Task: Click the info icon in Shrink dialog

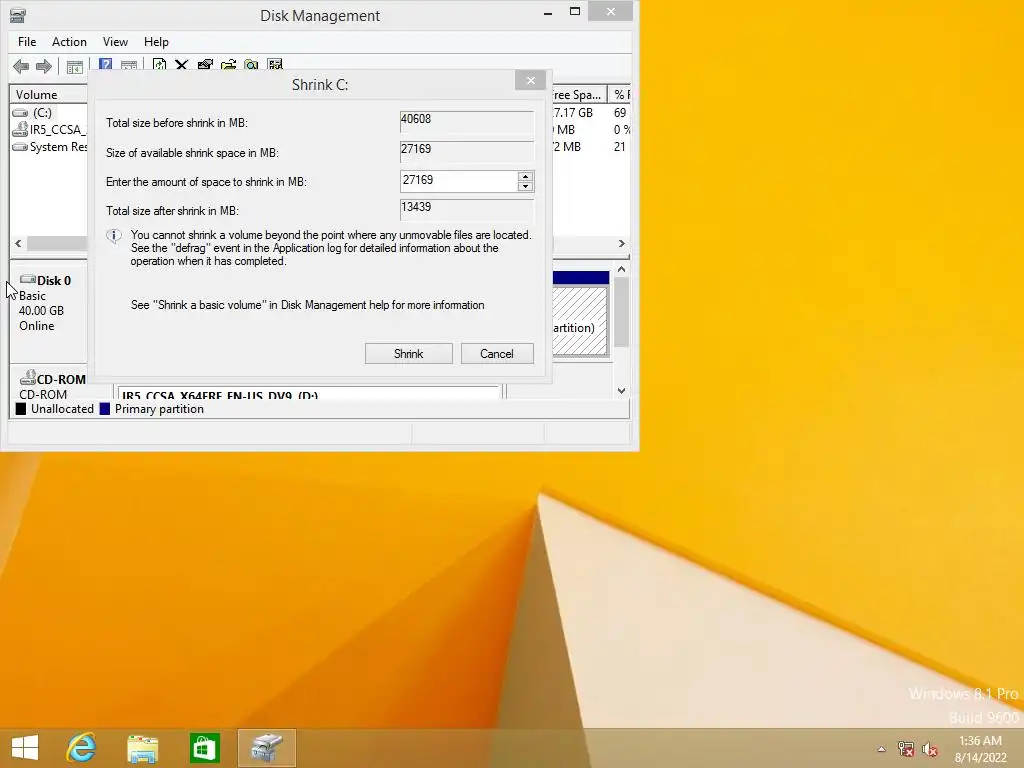Action: (x=114, y=236)
